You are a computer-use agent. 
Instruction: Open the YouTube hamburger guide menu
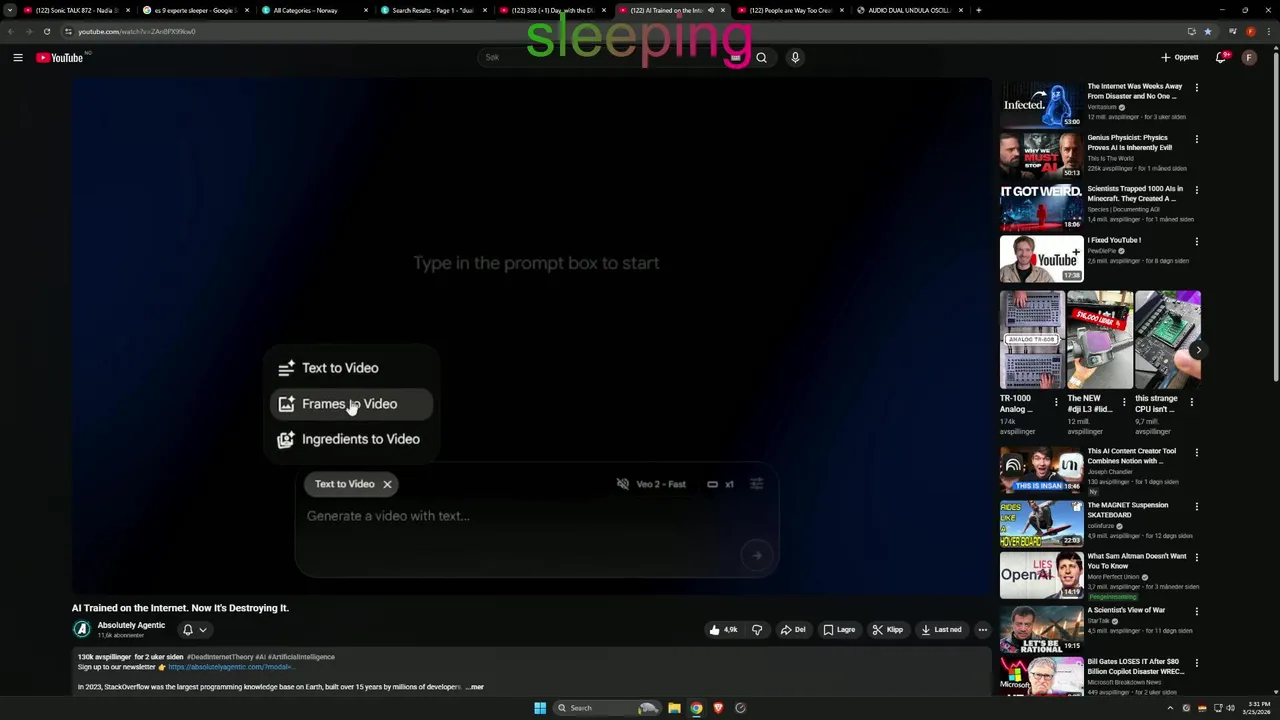pos(18,58)
